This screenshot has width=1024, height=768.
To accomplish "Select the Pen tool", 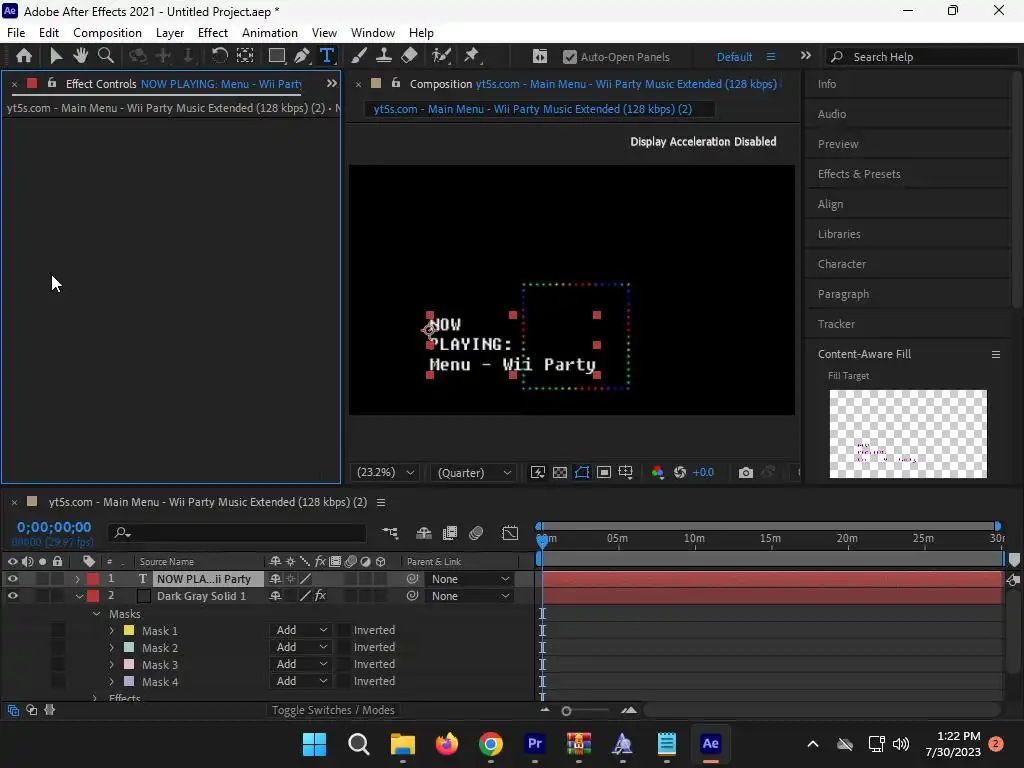I will tap(302, 56).
